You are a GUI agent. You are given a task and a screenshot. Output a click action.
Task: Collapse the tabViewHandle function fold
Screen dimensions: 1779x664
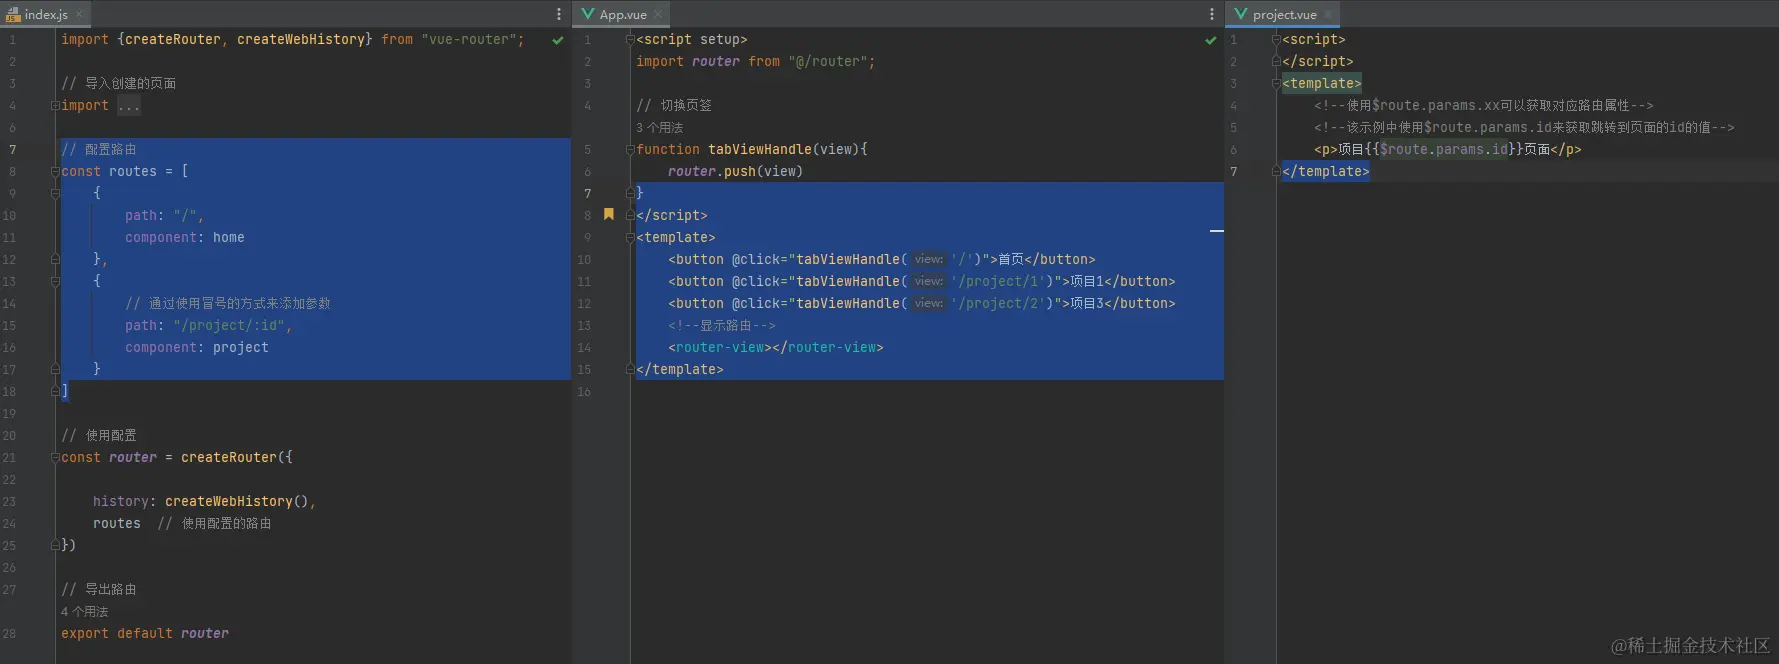coord(630,149)
